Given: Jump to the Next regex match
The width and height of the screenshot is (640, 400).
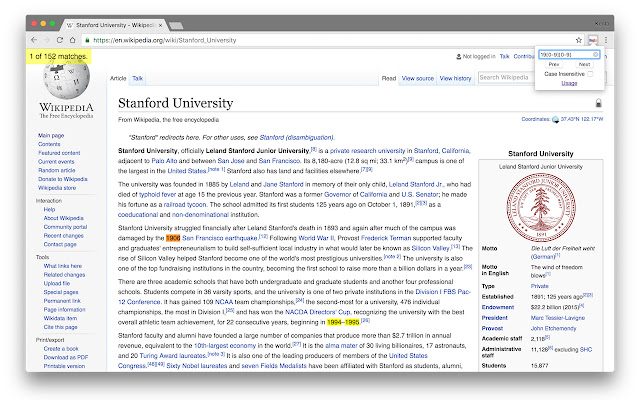Looking at the screenshot, I should click(x=584, y=64).
